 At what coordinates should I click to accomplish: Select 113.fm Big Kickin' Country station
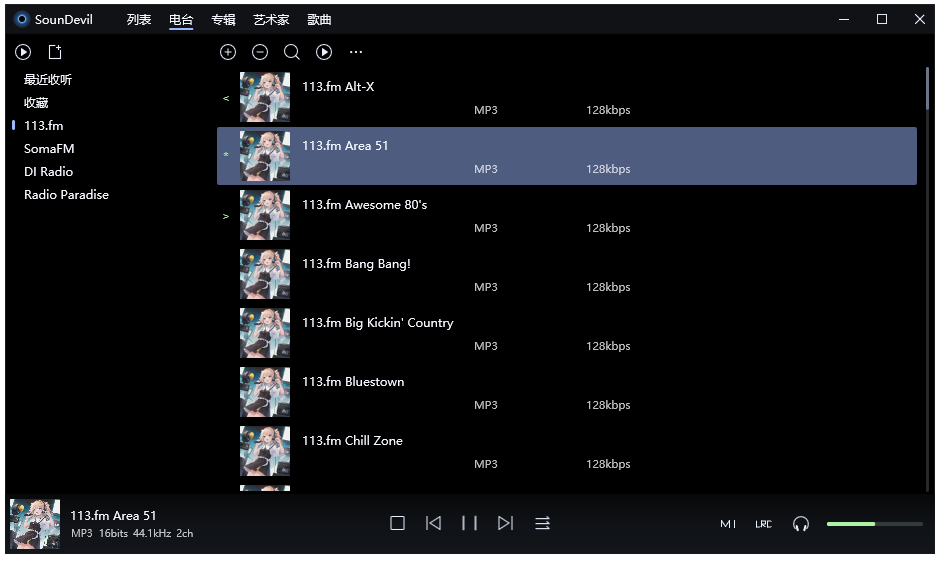[x=567, y=333]
